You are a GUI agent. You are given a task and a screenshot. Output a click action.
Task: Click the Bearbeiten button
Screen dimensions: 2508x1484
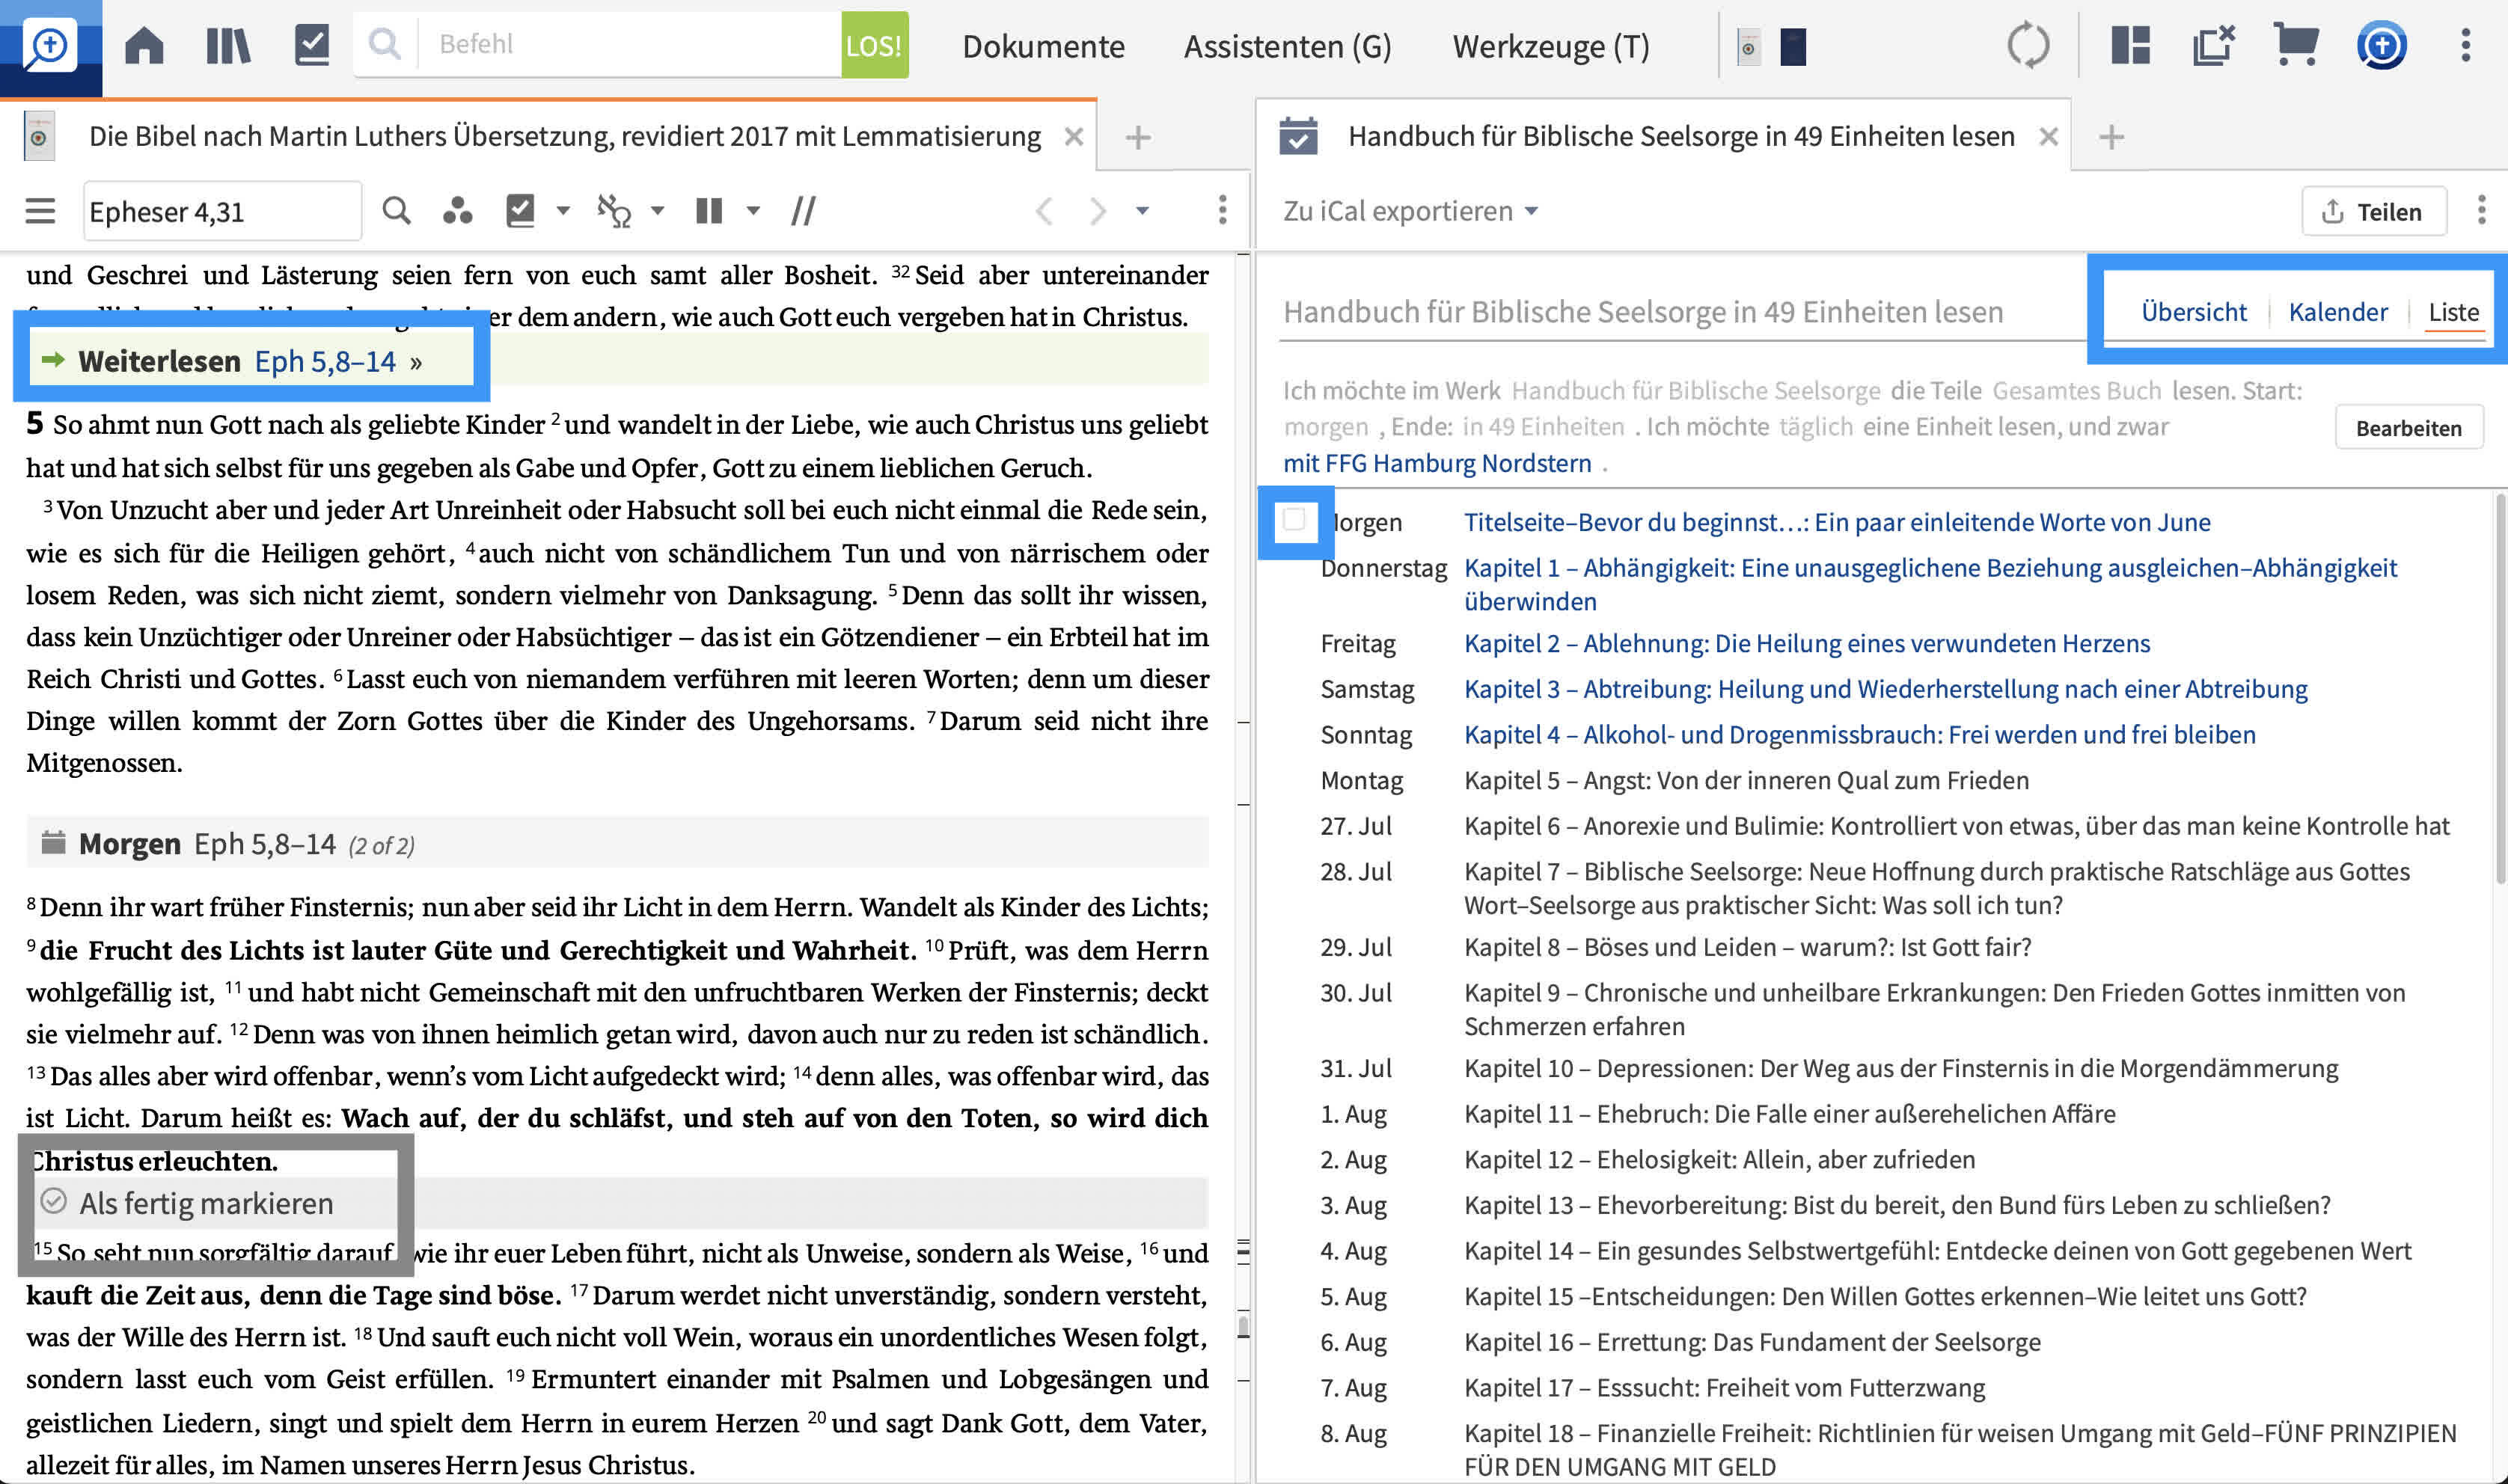pyautogui.click(x=2408, y=428)
